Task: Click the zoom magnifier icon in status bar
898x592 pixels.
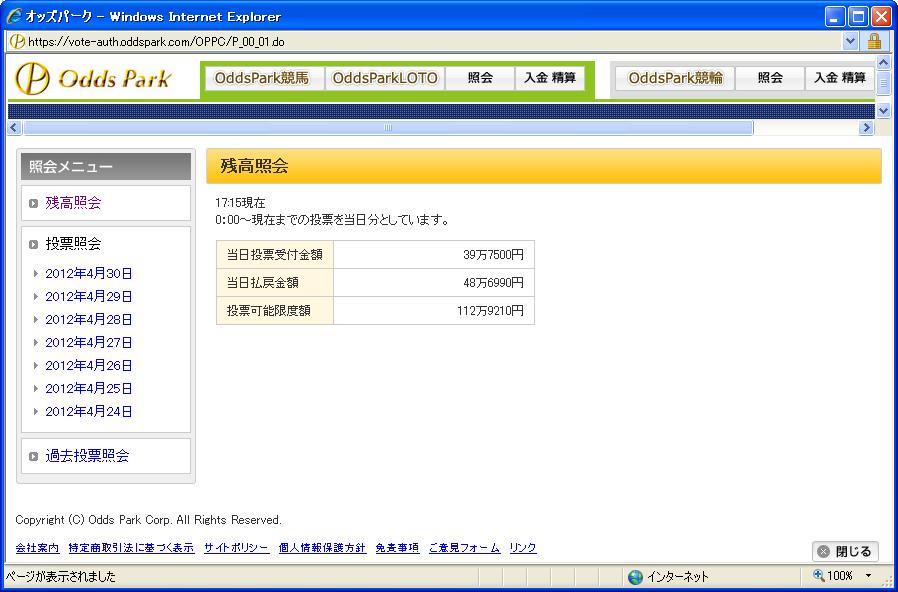Action: click(818, 575)
